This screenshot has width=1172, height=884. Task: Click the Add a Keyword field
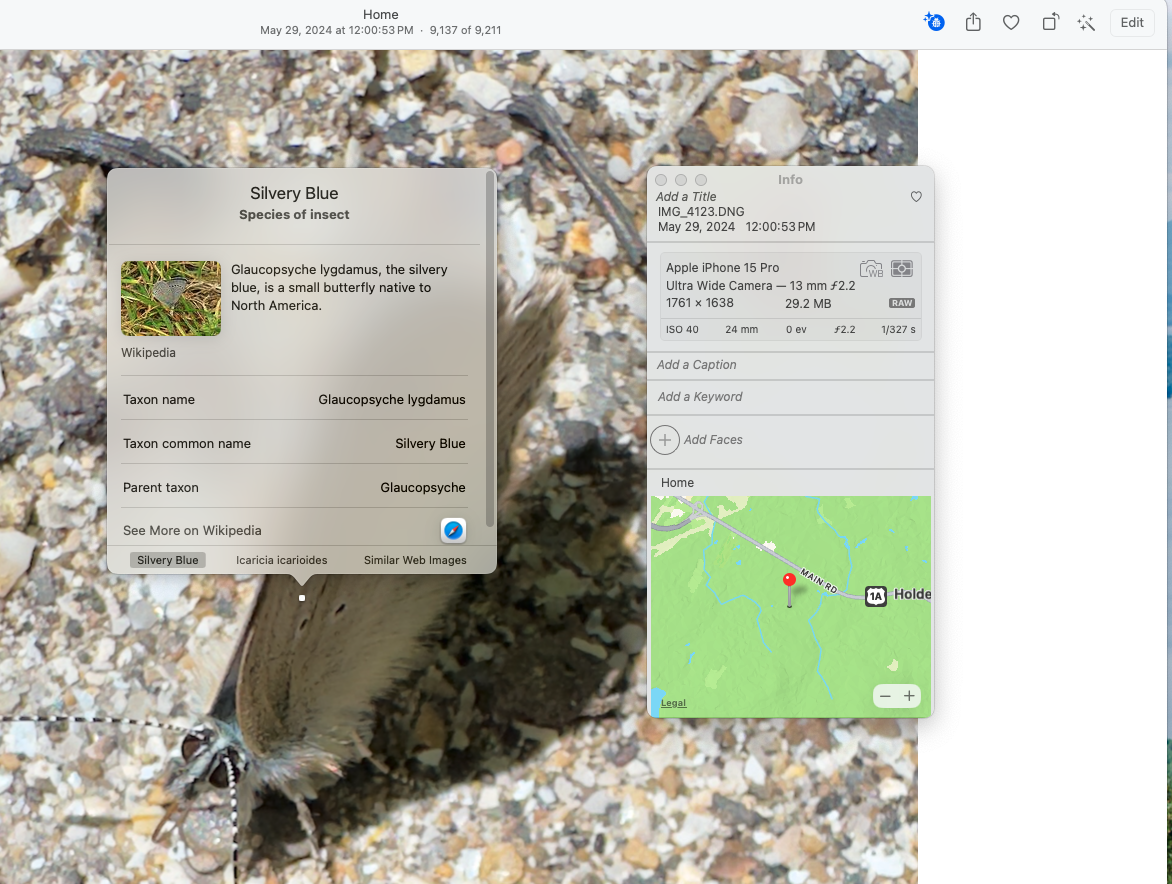(791, 397)
